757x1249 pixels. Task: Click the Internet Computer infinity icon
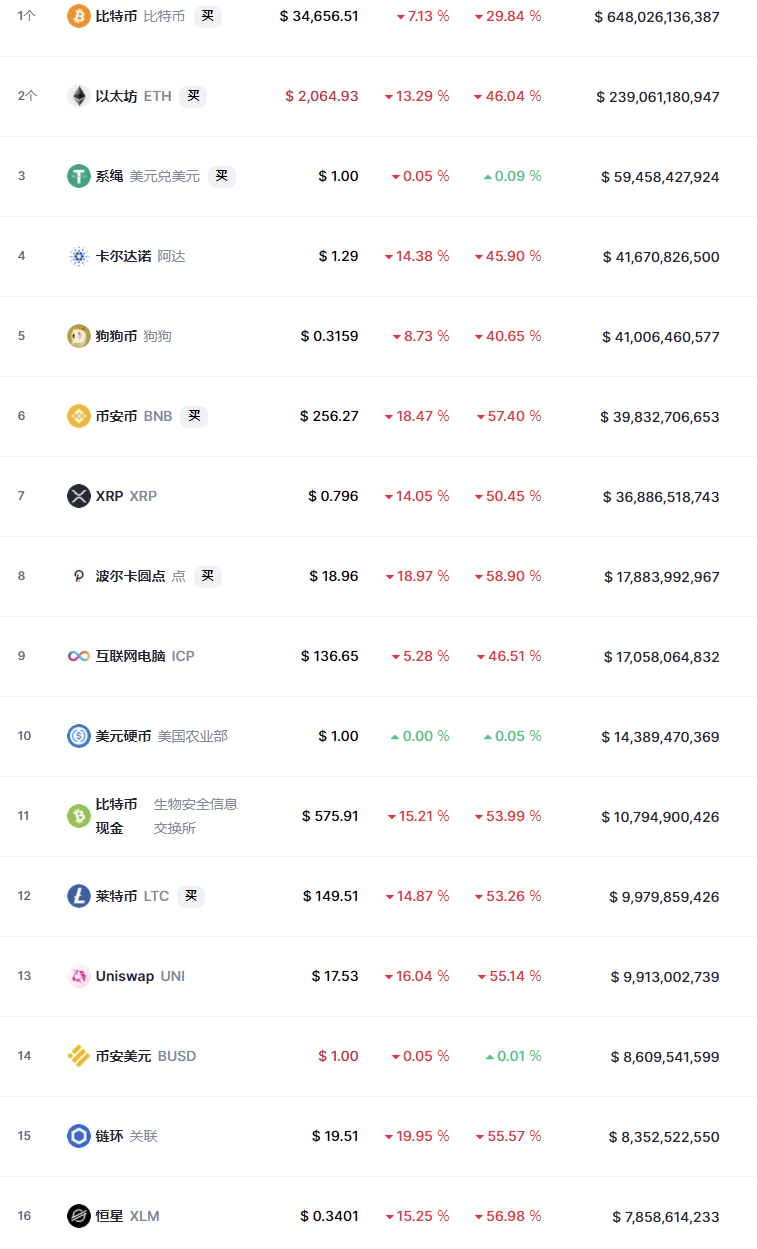pos(78,656)
